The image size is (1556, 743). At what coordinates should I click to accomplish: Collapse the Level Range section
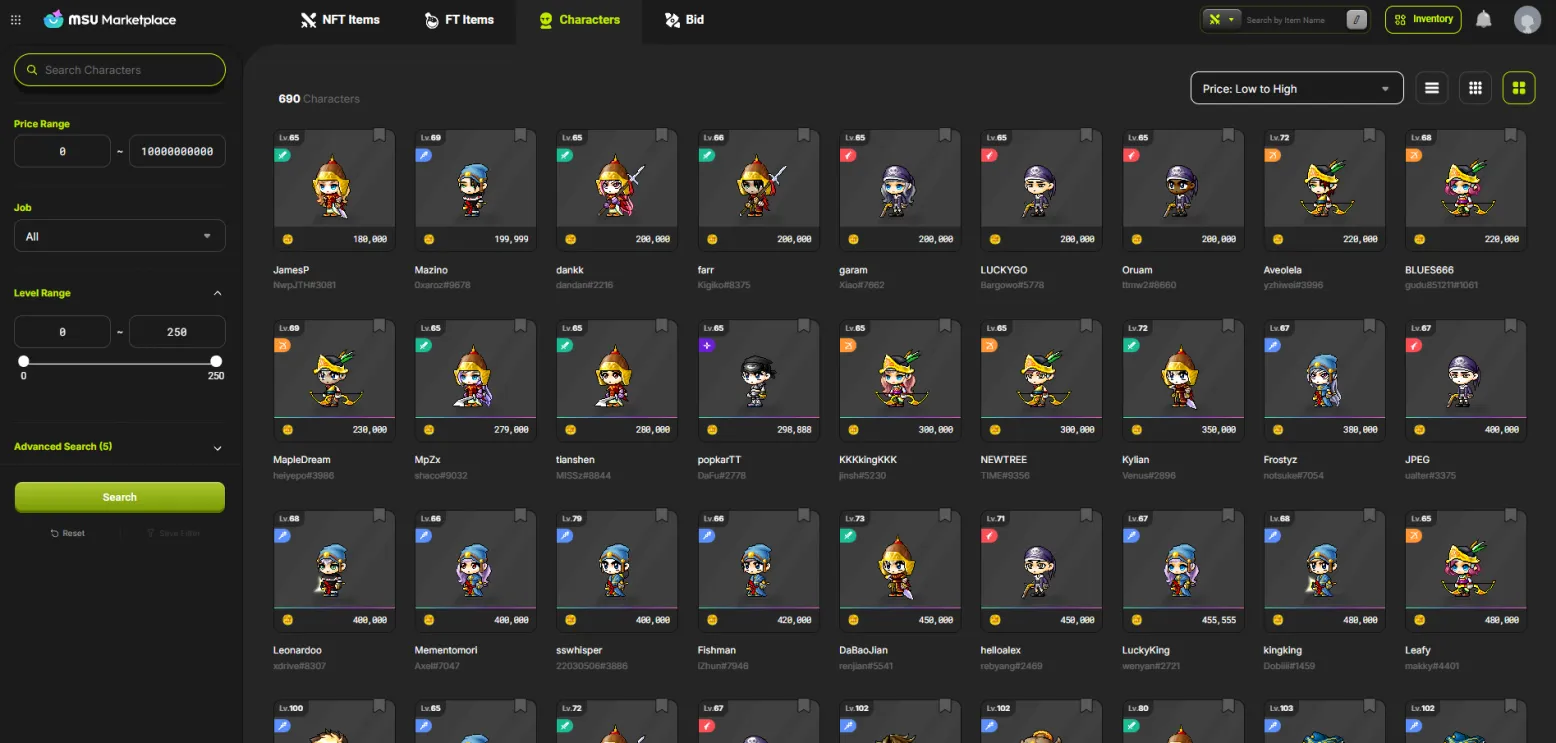pyautogui.click(x=217, y=293)
